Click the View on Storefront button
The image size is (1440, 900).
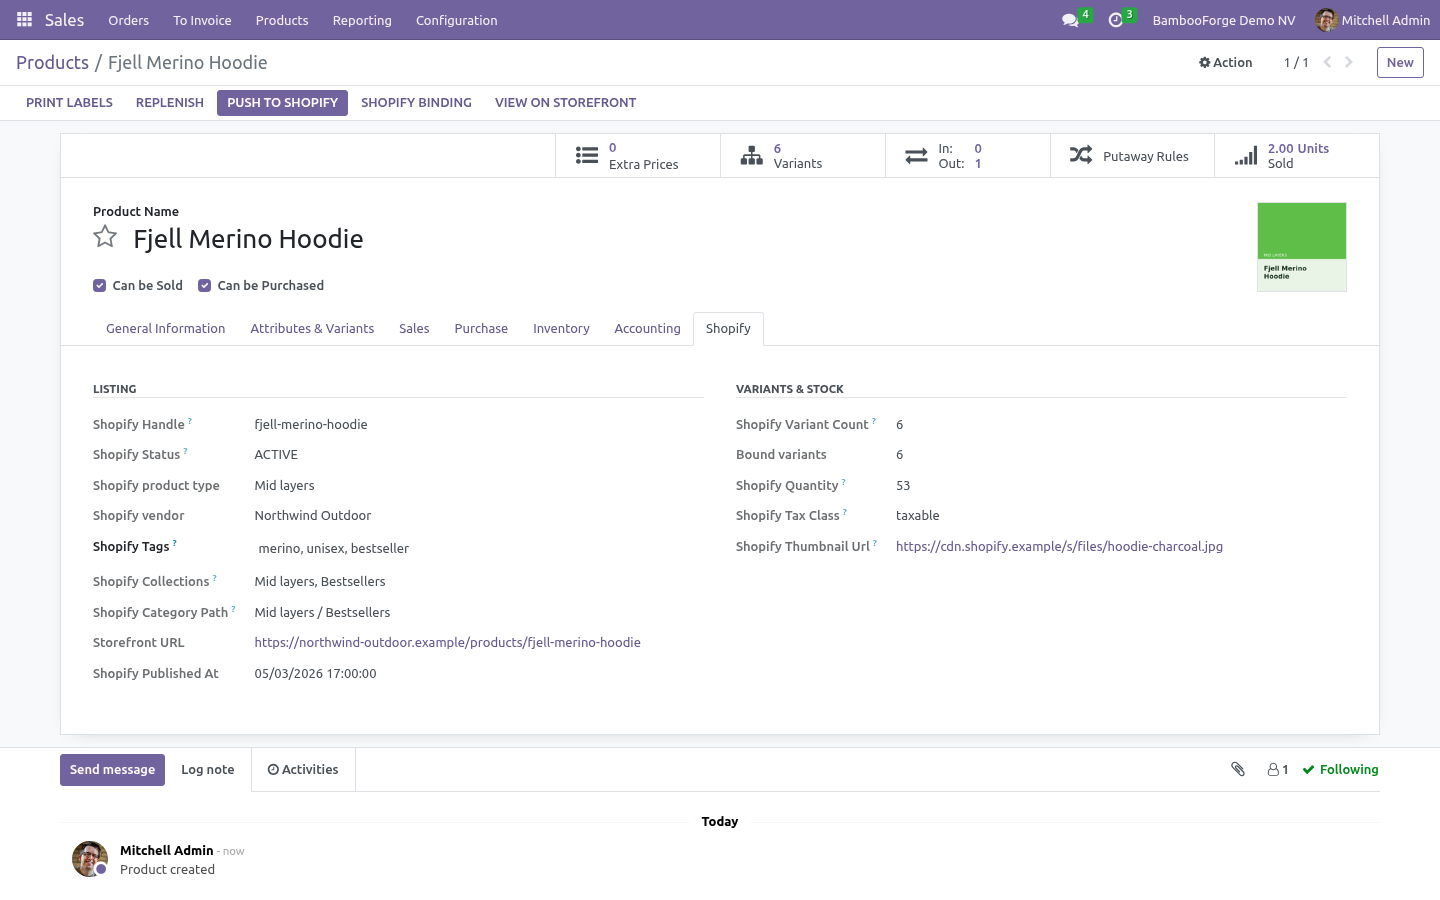[565, 103]
